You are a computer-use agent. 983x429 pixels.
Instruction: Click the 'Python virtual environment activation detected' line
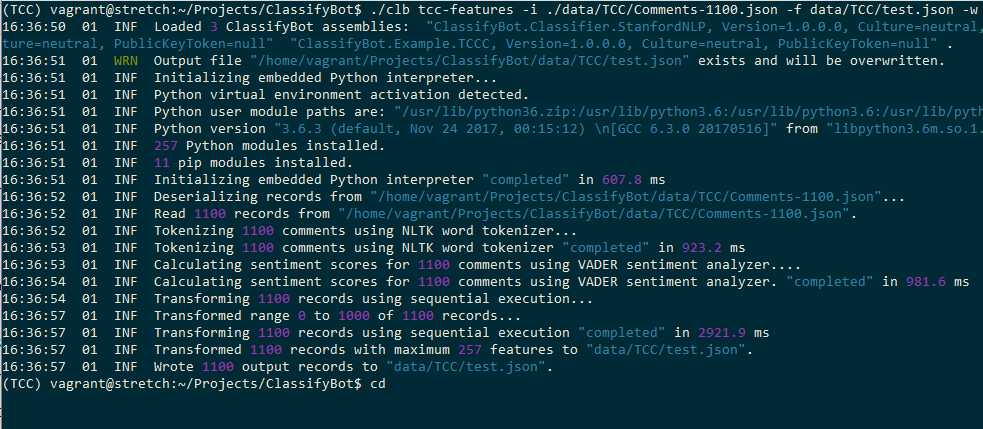[342, 95]
